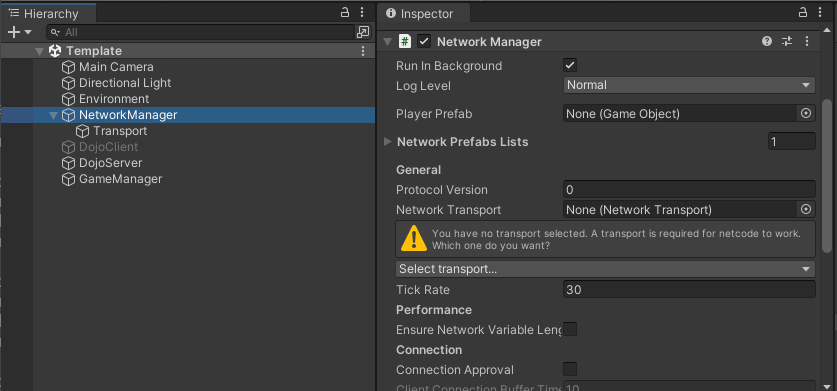Click the Tick Rate field
Image resolution: width=837 pixels, height=391 pixels.
click(689, 290)
